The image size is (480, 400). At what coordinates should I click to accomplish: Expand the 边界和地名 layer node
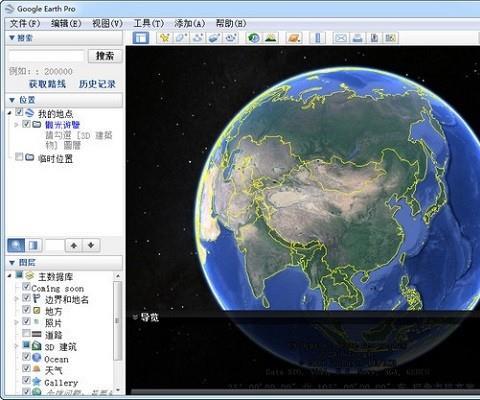pos(16,299)
